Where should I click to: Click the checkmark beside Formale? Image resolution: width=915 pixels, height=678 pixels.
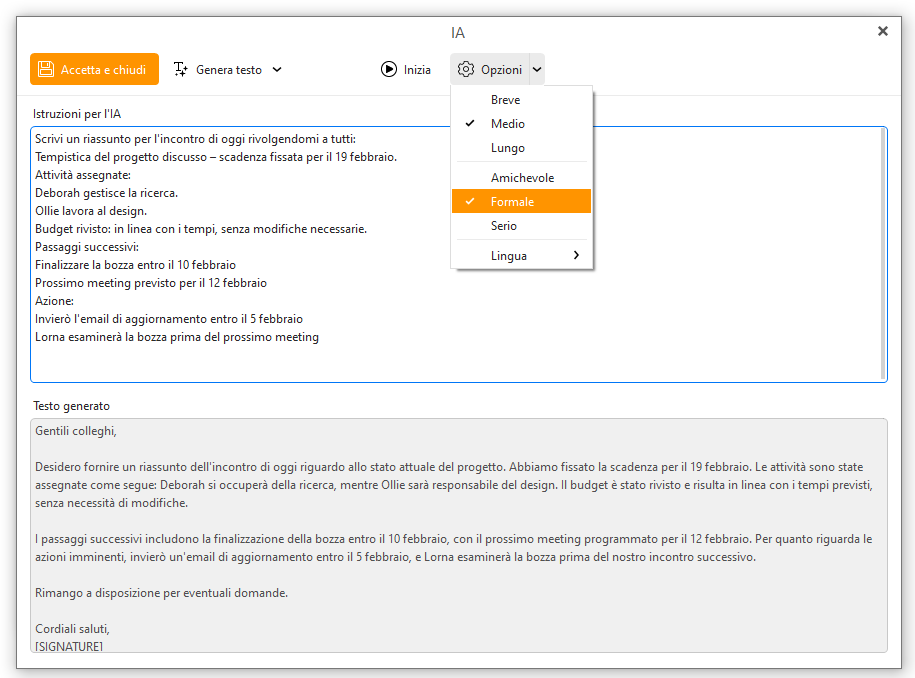(470, 201)
